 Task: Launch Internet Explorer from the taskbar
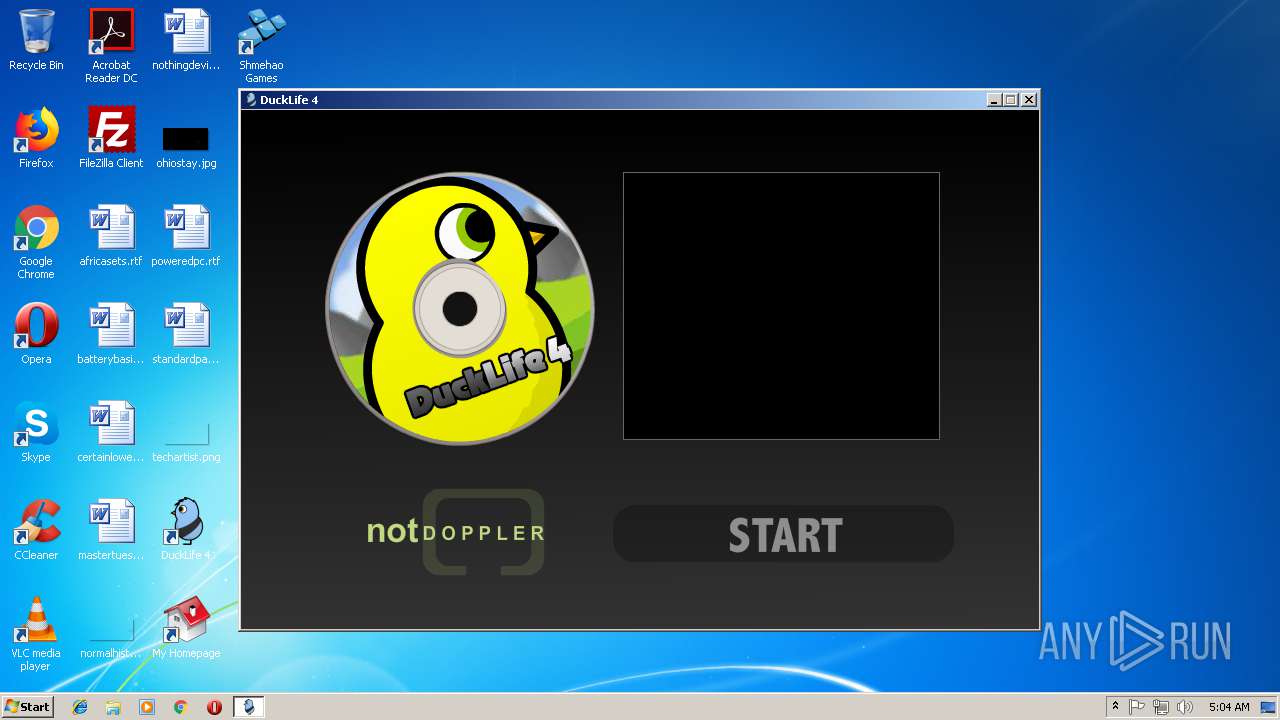80,707
